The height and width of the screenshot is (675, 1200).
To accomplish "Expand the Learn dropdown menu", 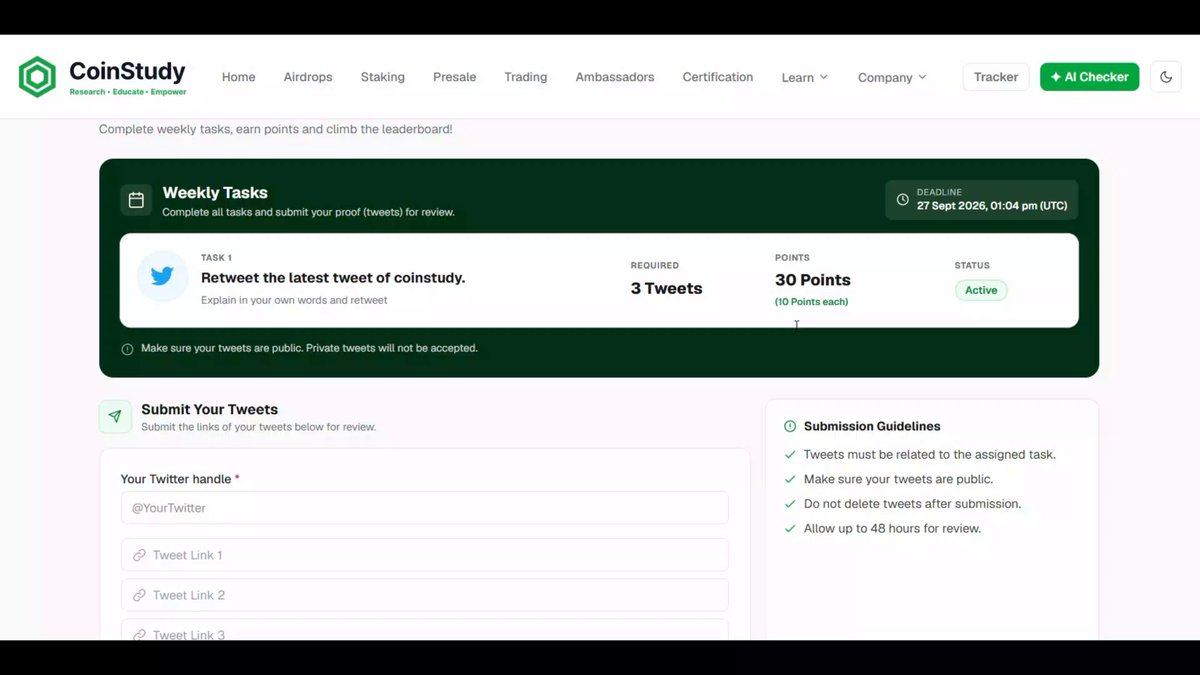I will pos(805,77).
